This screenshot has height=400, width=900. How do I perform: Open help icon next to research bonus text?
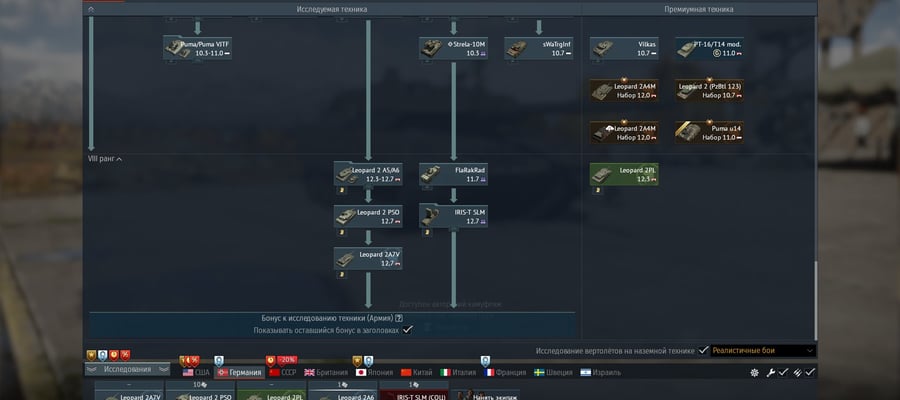point(399,318)
